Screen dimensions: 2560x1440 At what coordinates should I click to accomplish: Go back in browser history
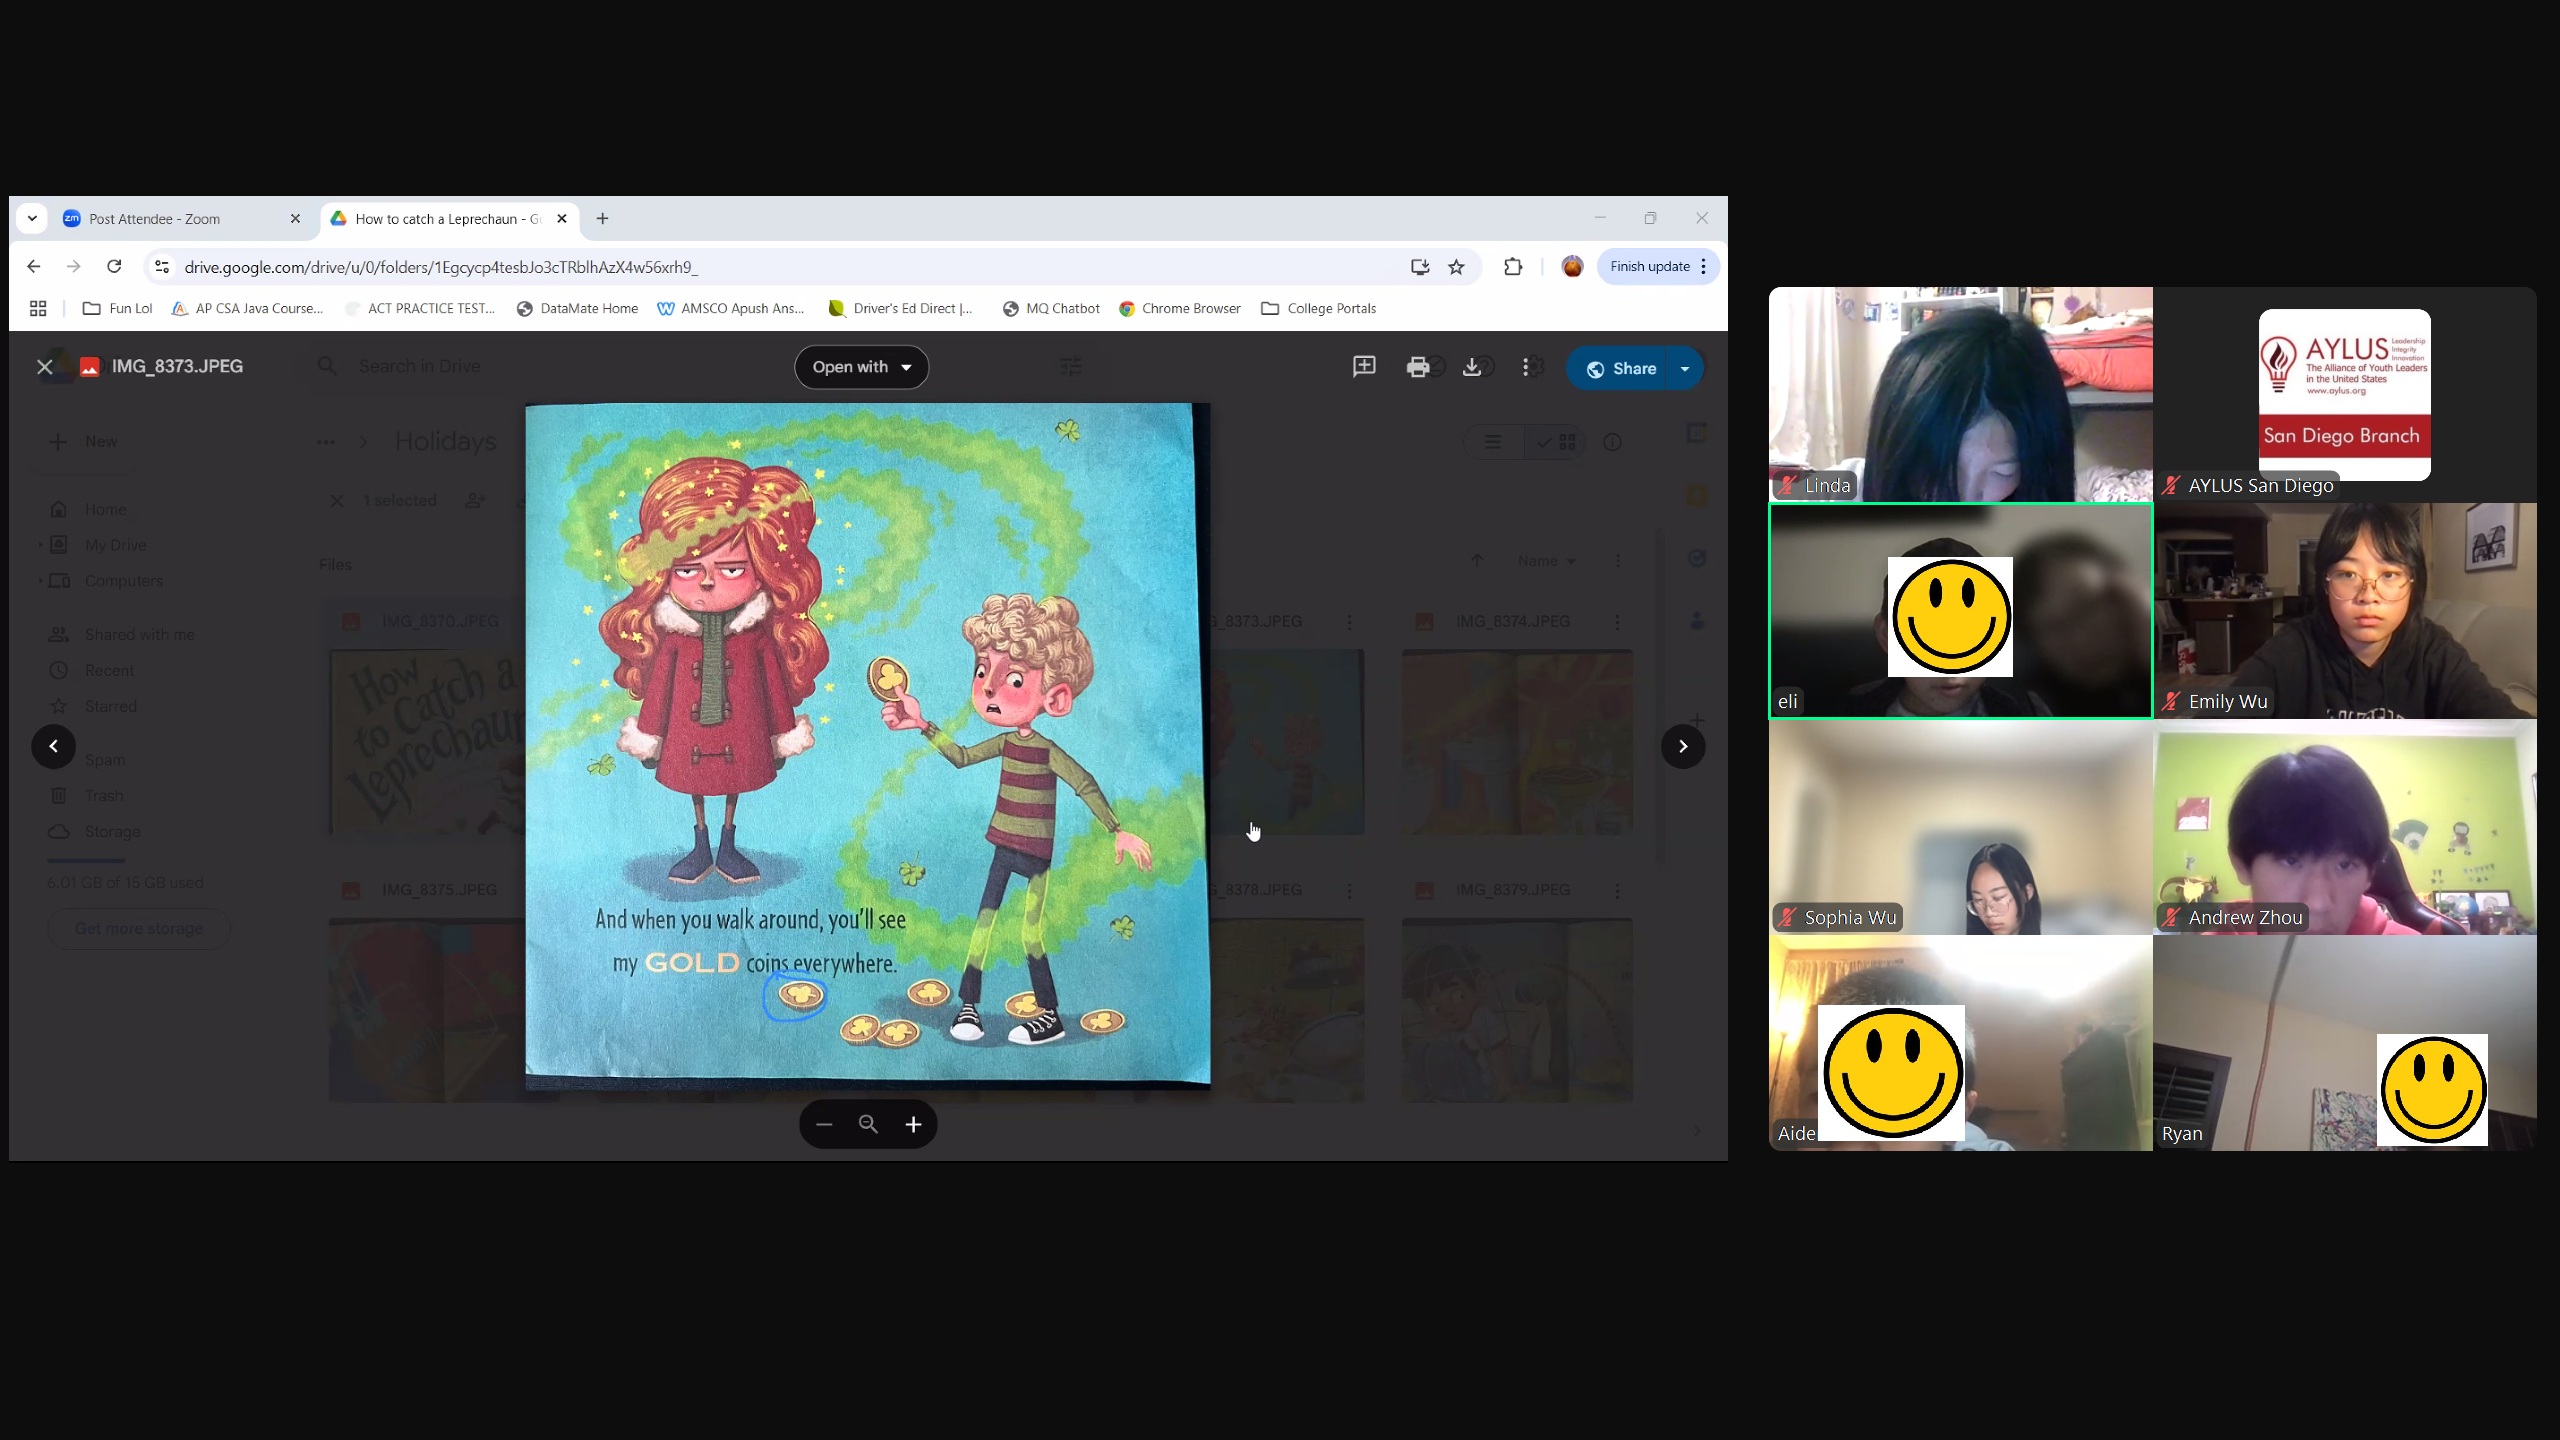(x=34, y=266)
